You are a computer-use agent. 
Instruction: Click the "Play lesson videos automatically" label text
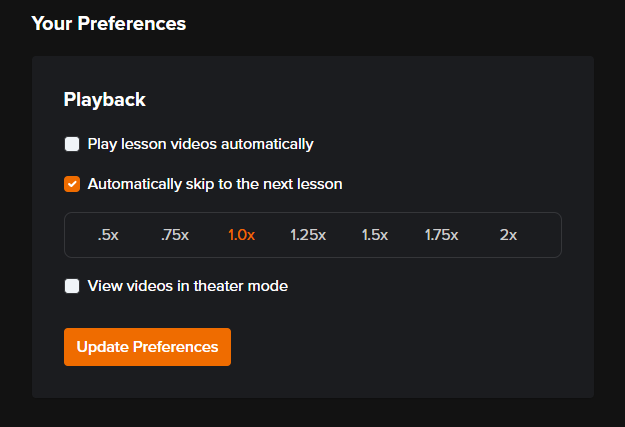(200, 144)
